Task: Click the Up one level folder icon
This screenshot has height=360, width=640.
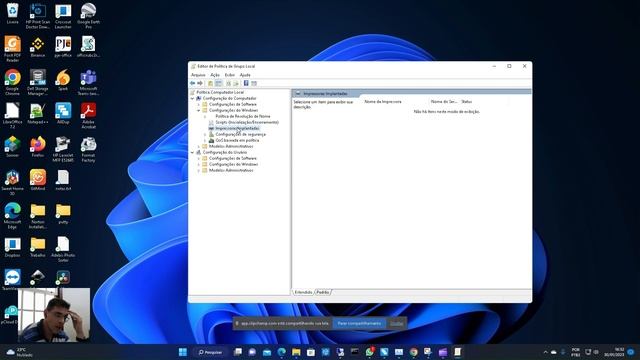Action: (x=211, y=83)
